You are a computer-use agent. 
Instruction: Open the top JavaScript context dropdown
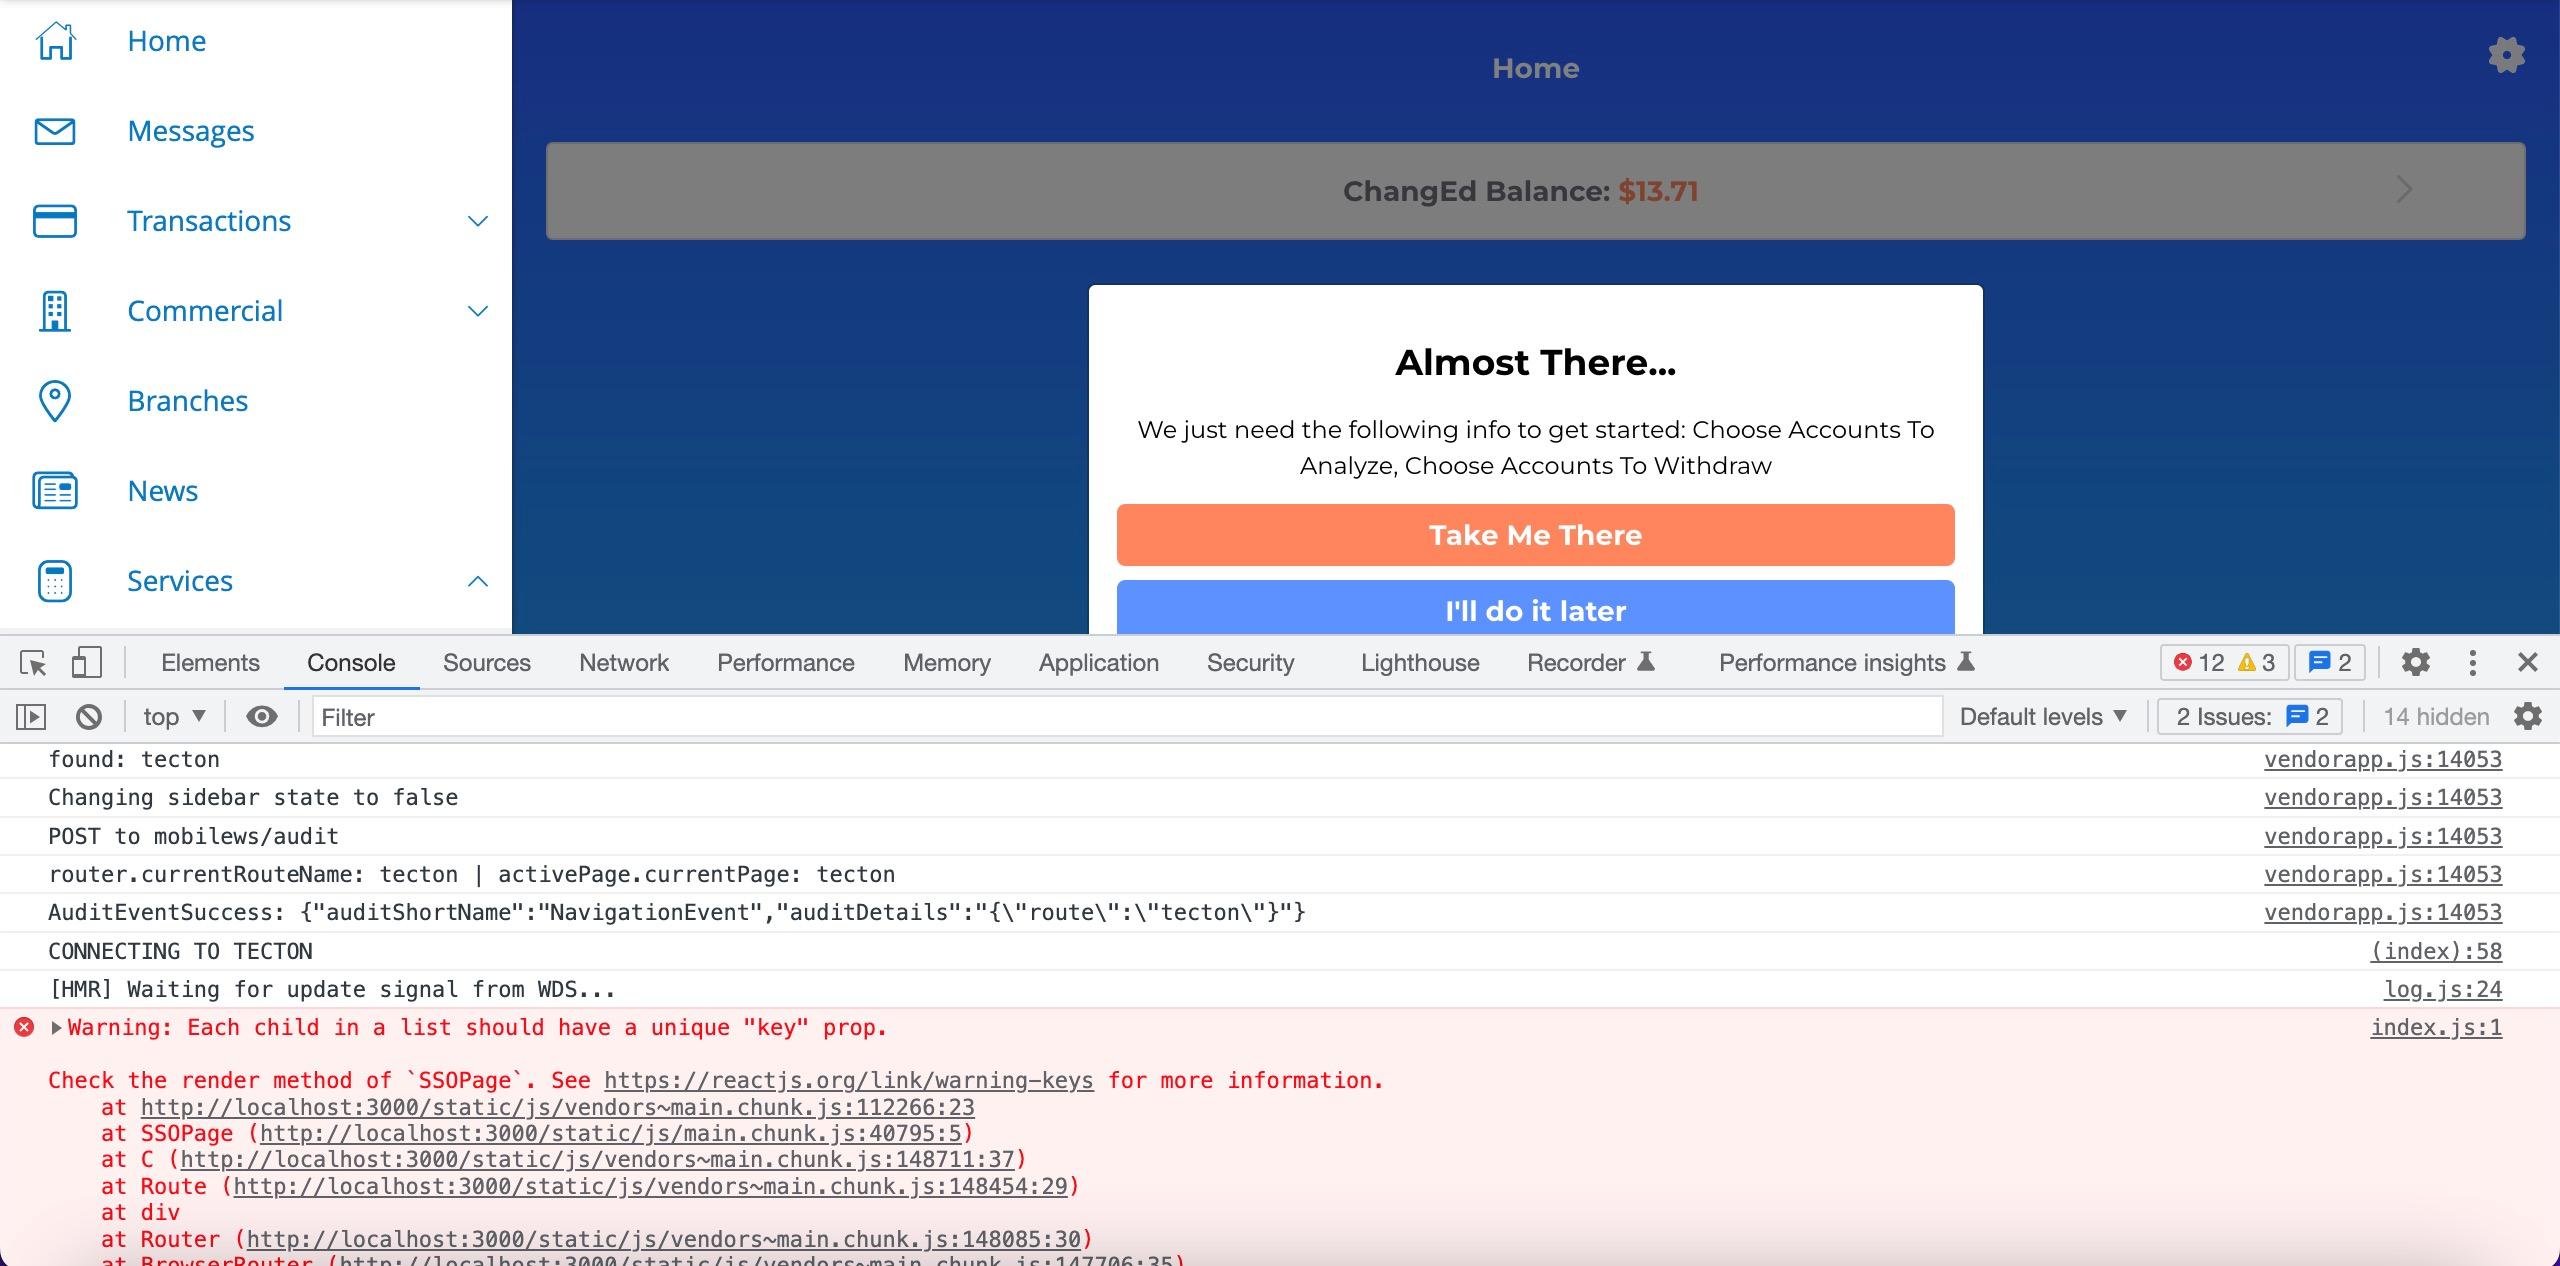[x=174, y=717]
